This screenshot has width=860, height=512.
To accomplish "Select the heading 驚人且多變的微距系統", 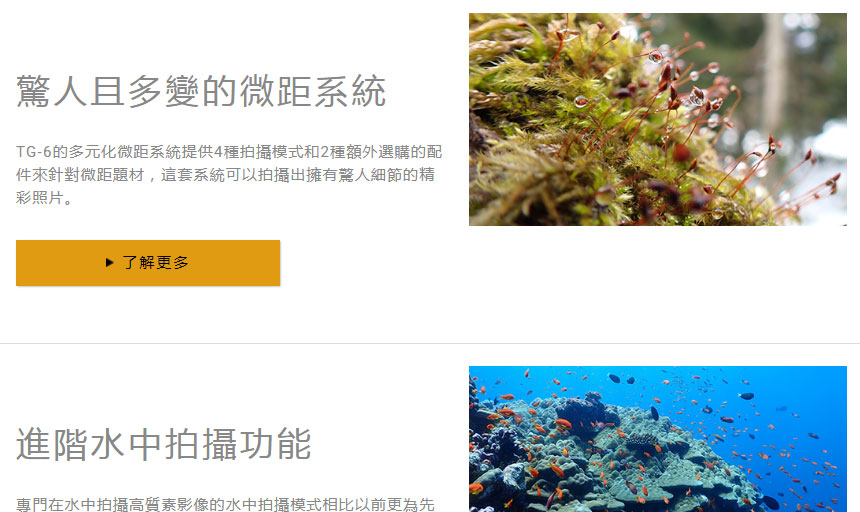I will pos(201,91).
